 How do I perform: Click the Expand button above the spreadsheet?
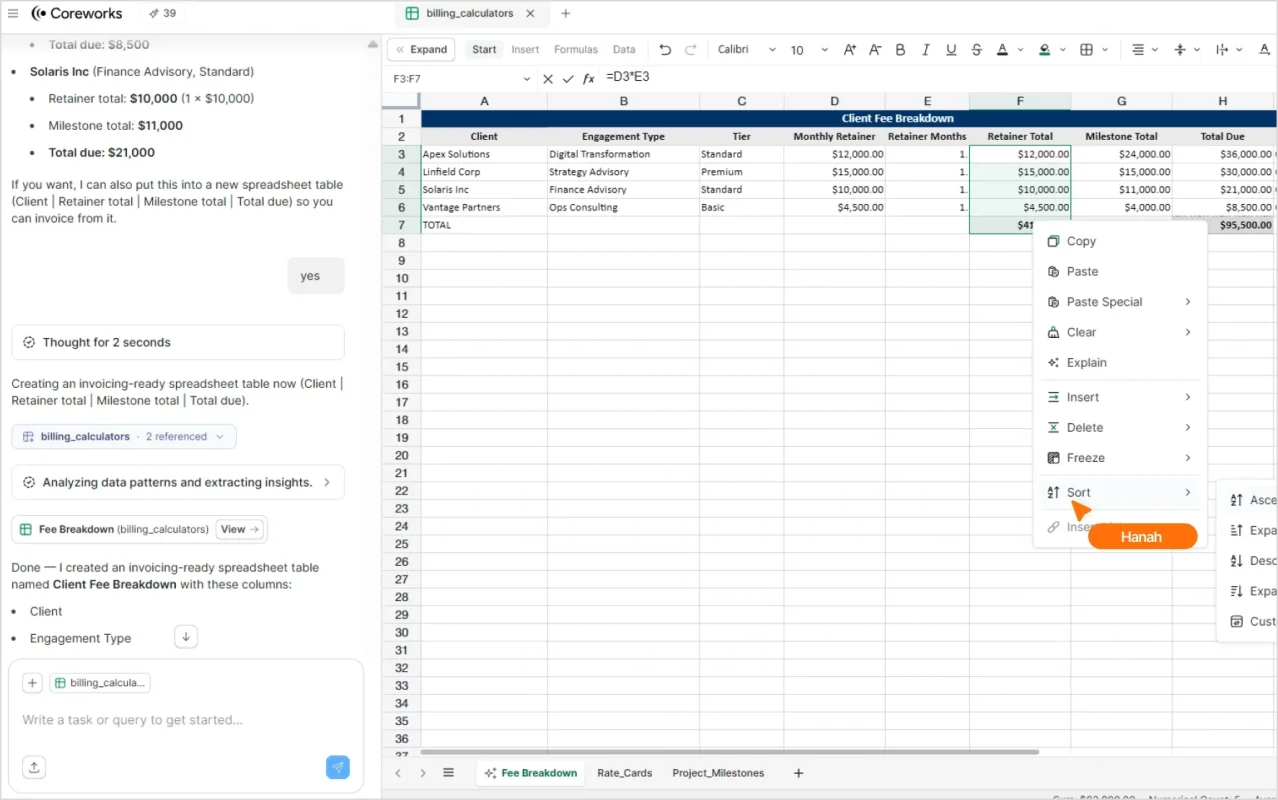tap(421, 49)
